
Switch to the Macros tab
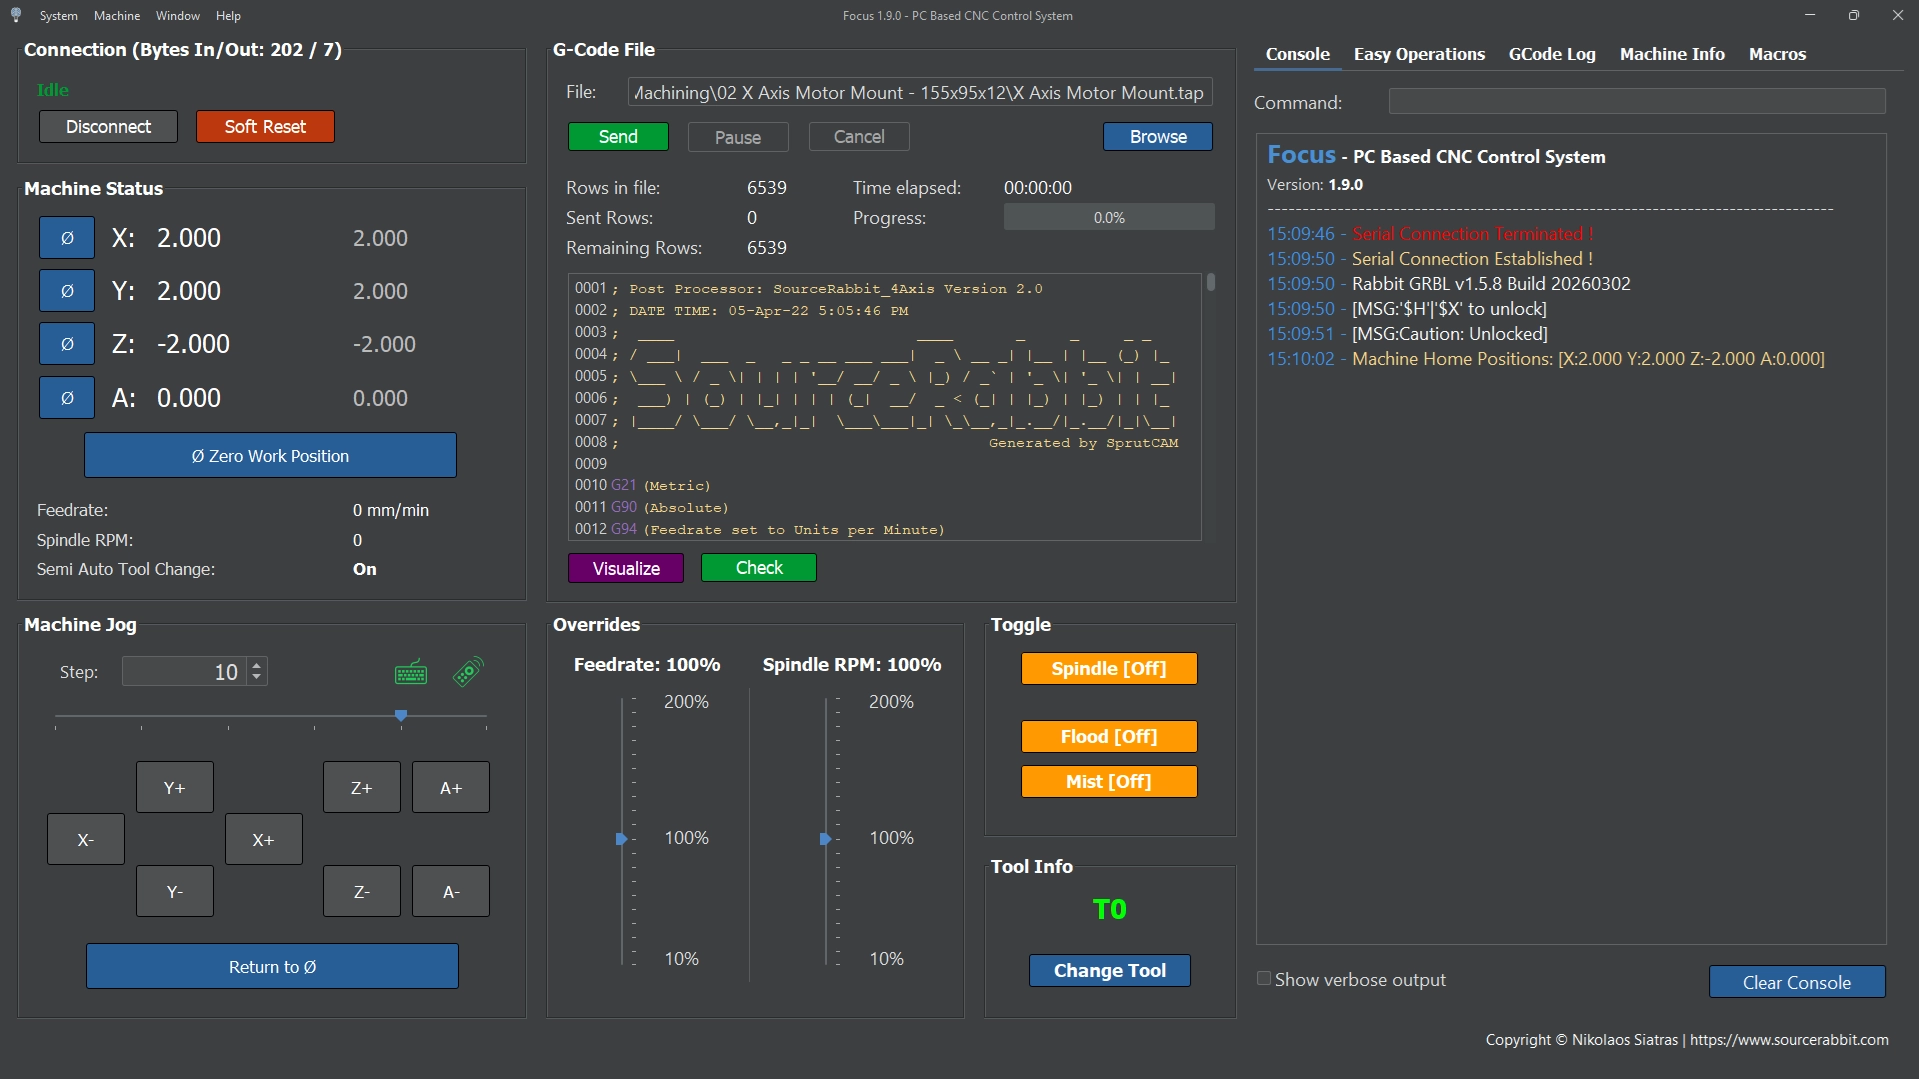pyautogui.click(x=1776, y=54)
